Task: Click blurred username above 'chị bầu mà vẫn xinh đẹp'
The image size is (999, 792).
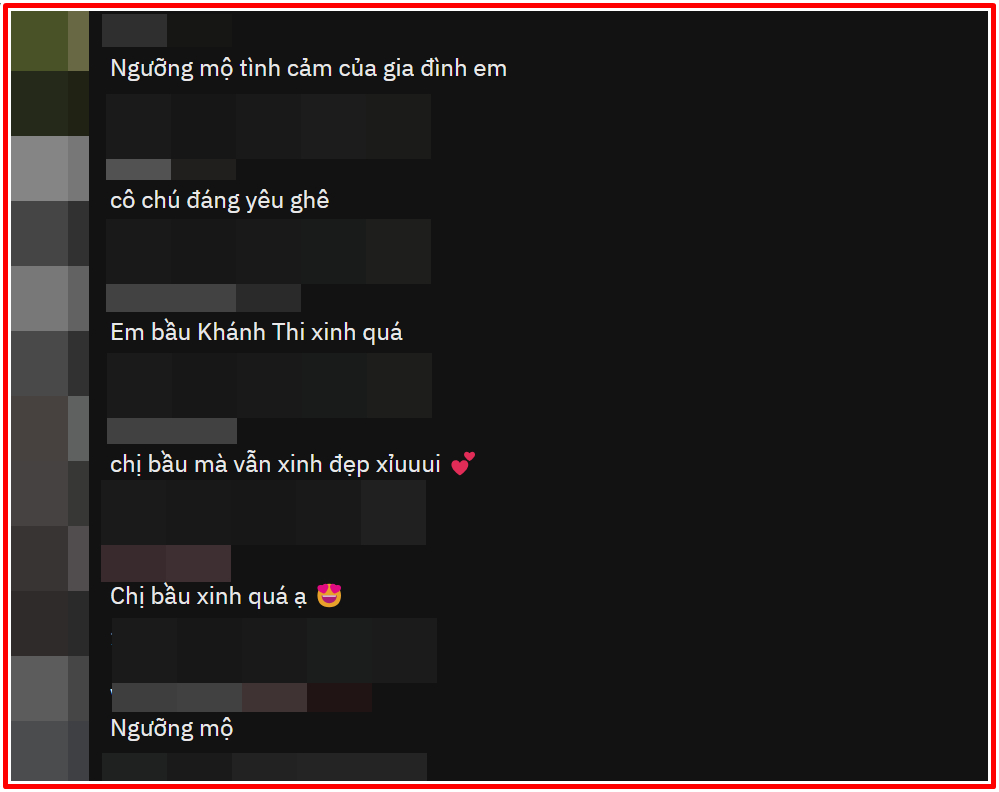Action: click(x=172, y=431)
